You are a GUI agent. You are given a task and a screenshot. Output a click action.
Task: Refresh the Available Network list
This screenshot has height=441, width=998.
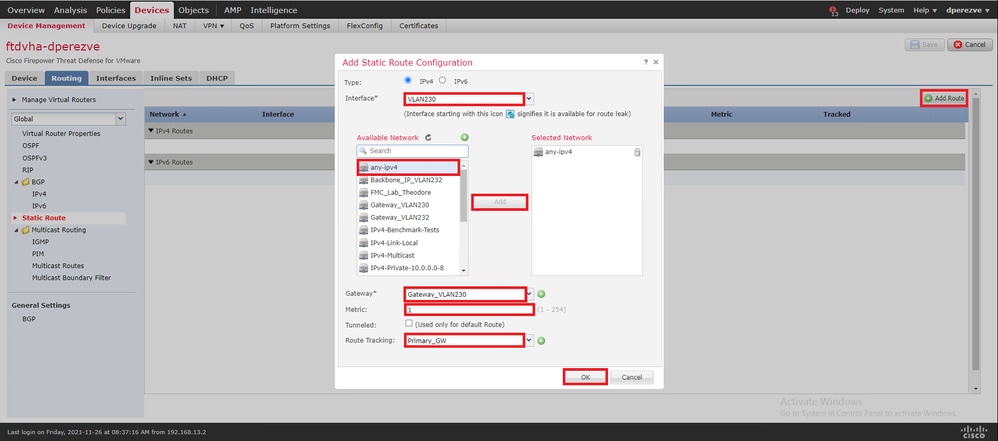pos(428,137)
